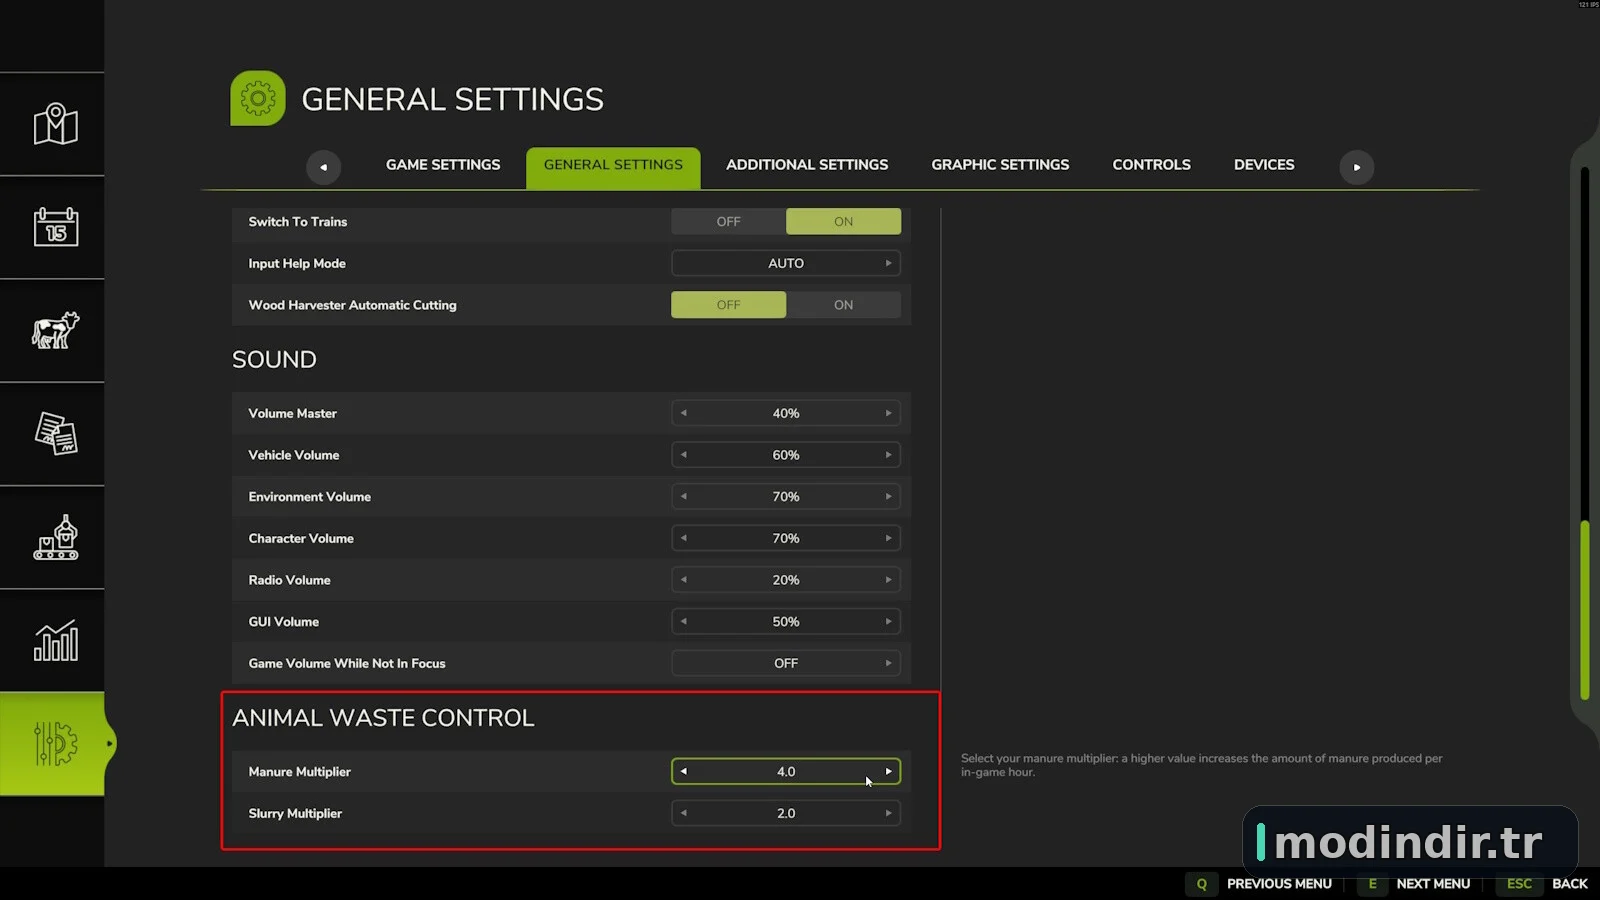Open the Graphic Settings tab
This screenshot has width=1600, height=900.
coord(1000,165)
